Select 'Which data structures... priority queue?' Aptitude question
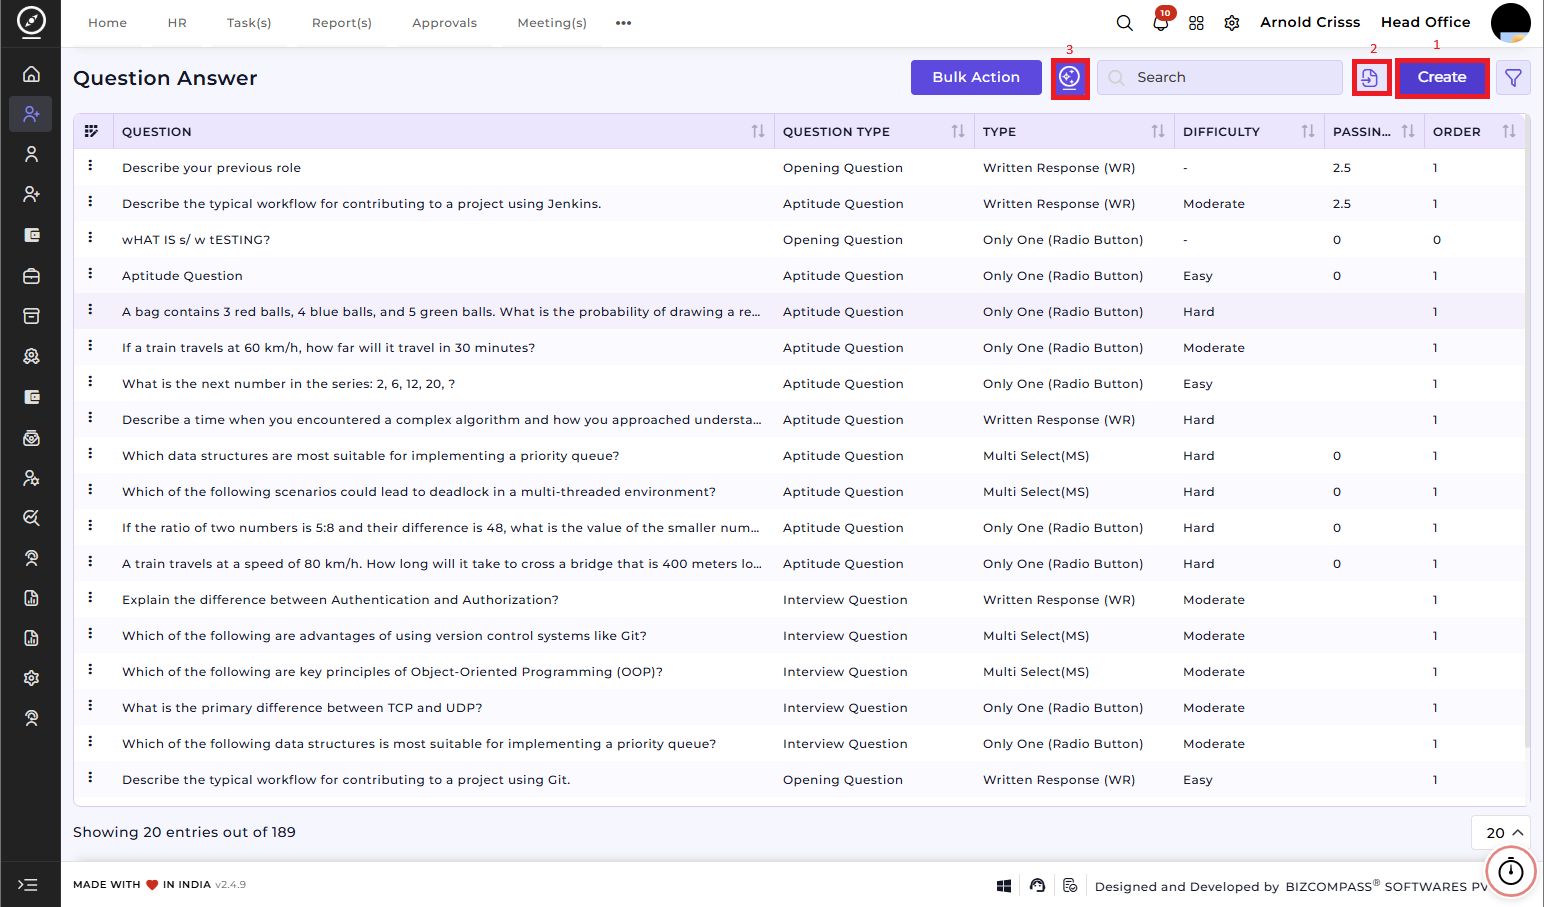1544x907 pixels. pyautogui.click(x=371, y=456)
